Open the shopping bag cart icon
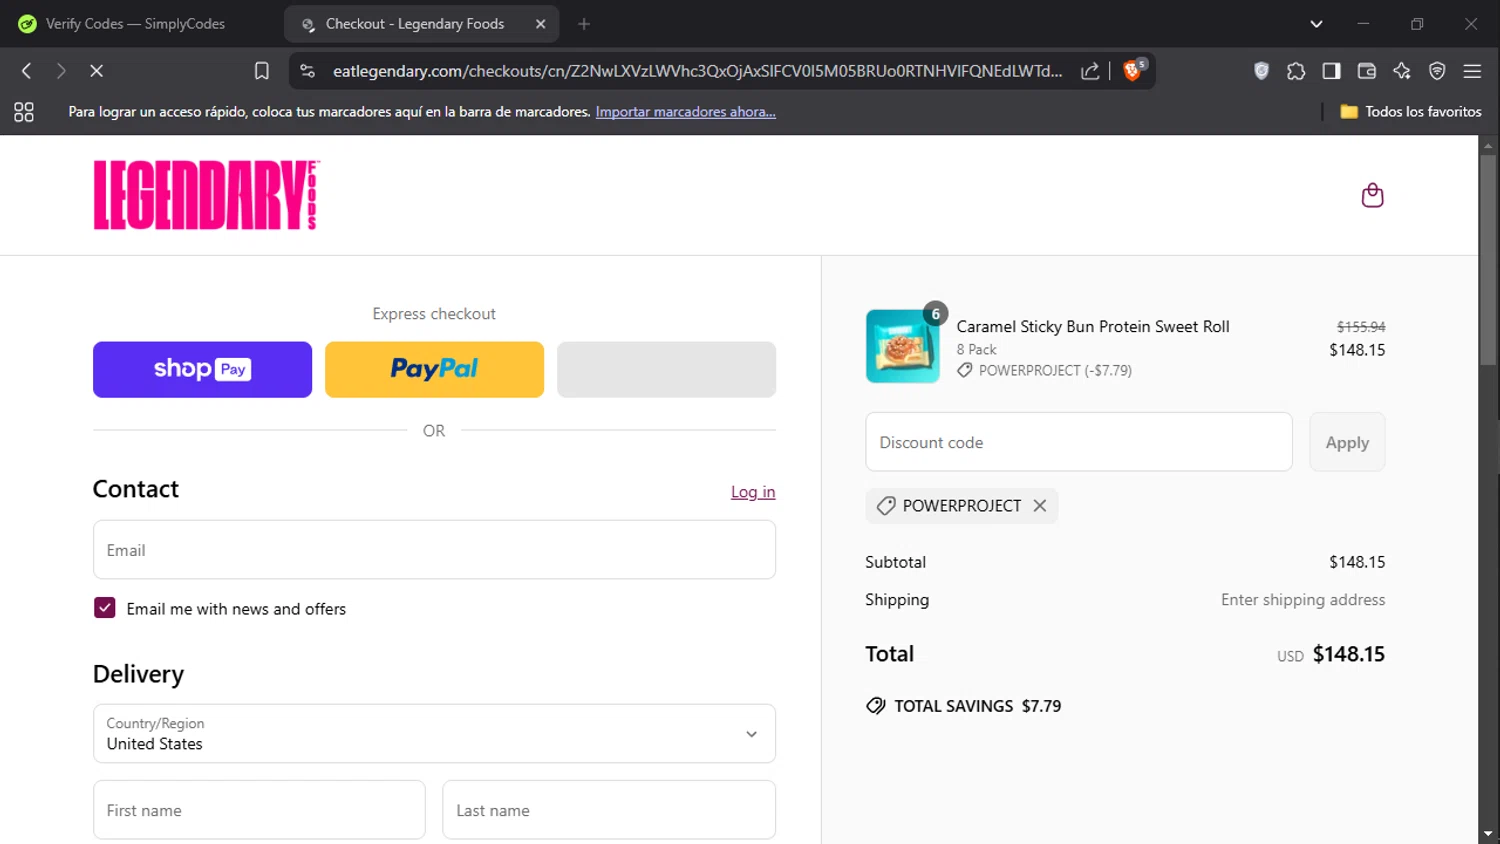The height and width of the screenshot is (844, 1500). (x=1372, y=195)
